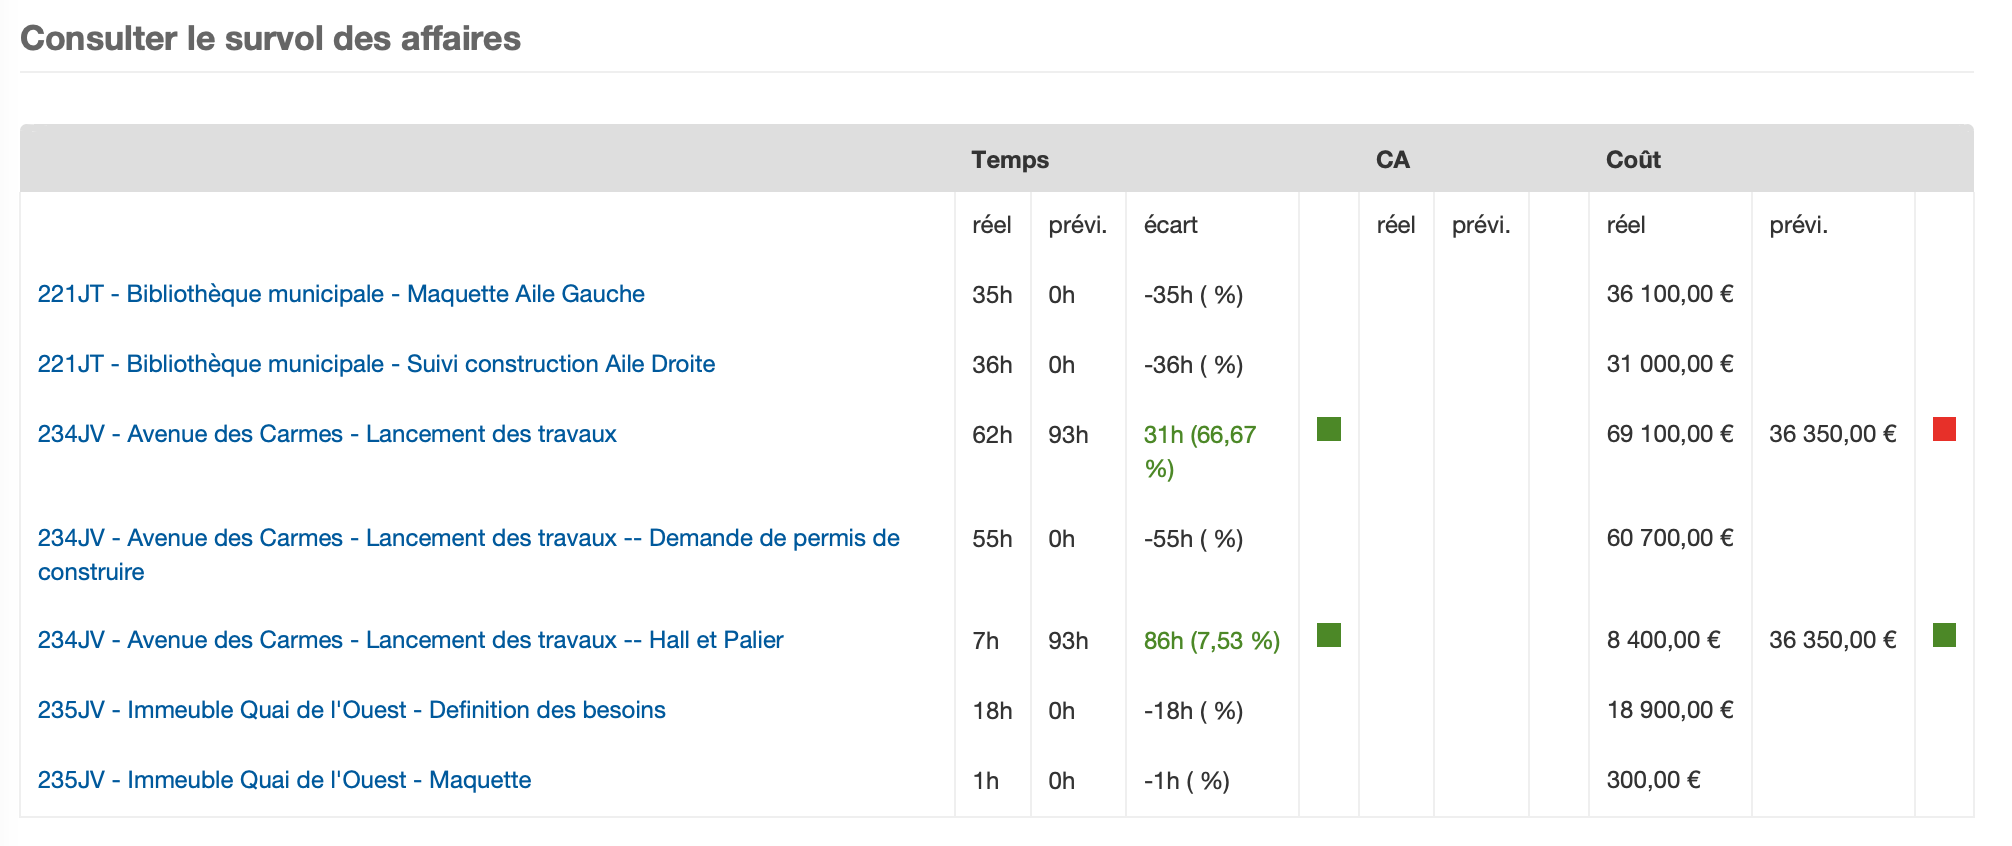
Task: Open the Hall et Palier affair link
Action: click(410, 640)
